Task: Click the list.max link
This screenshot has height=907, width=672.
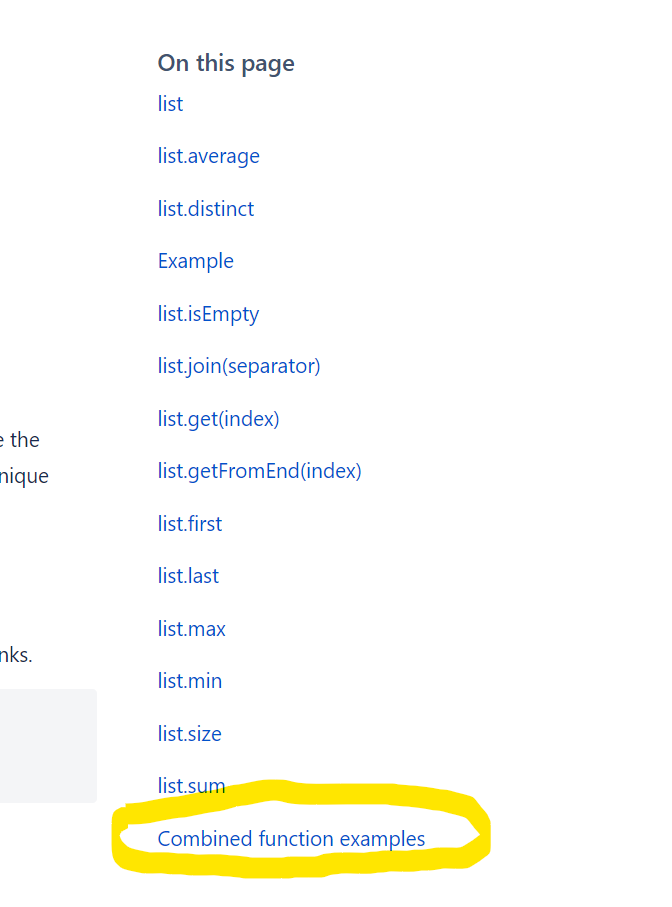Action: tap(191, 629)
